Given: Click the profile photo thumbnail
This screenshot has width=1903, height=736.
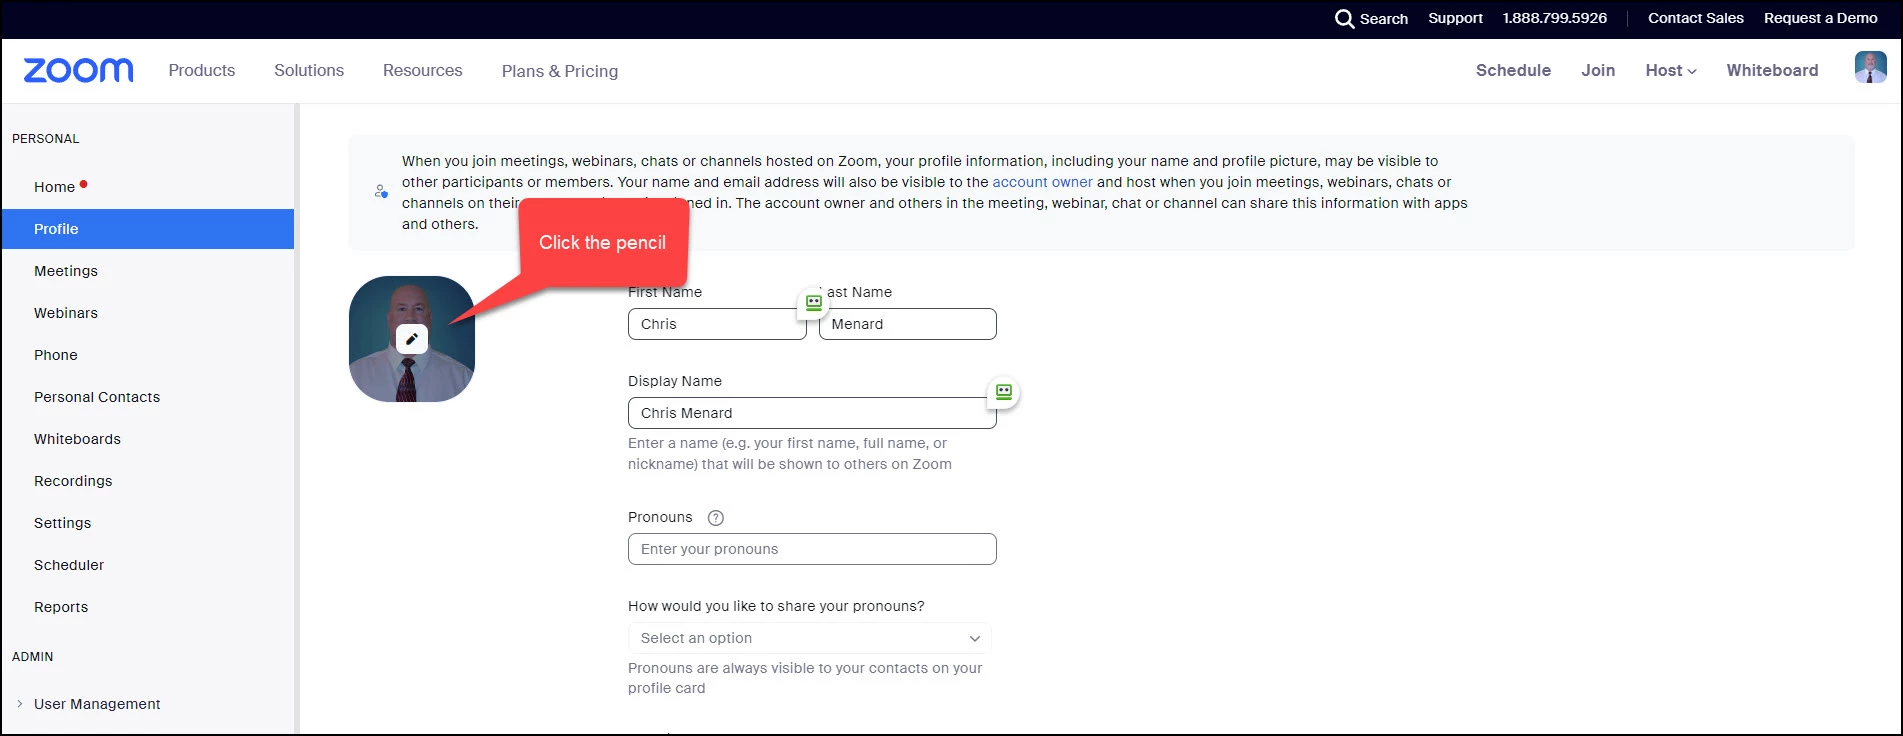Looking at the screenshot, I should [x=412, y=339].
